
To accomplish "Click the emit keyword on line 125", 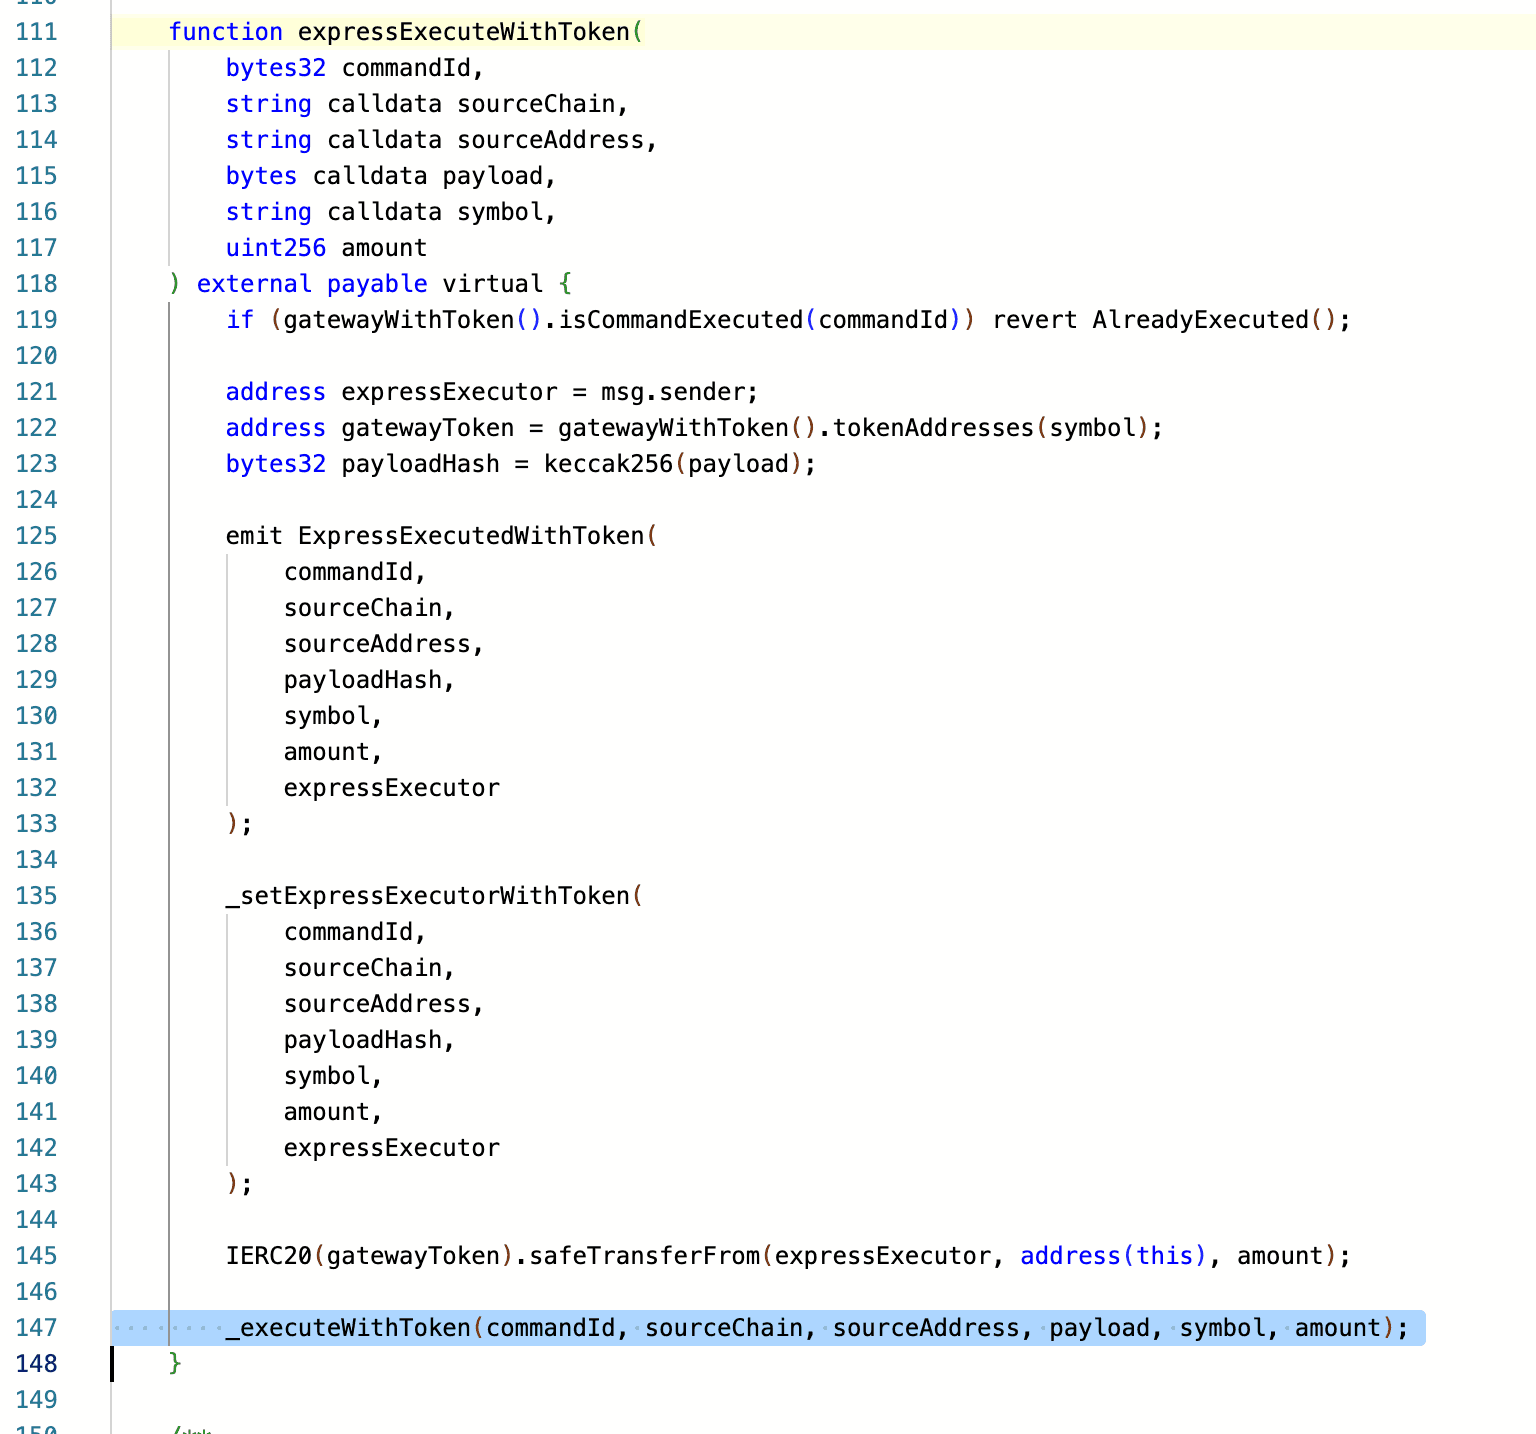I will click(x=255, y=536).
